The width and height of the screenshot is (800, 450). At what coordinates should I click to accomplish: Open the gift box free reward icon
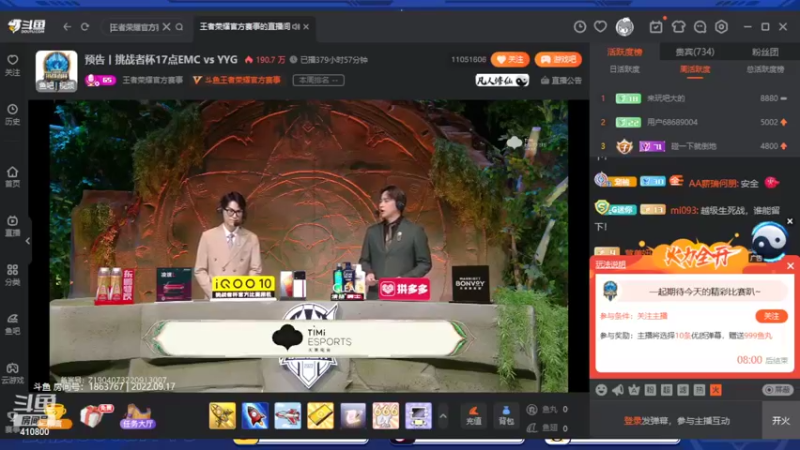coord(95,416)
